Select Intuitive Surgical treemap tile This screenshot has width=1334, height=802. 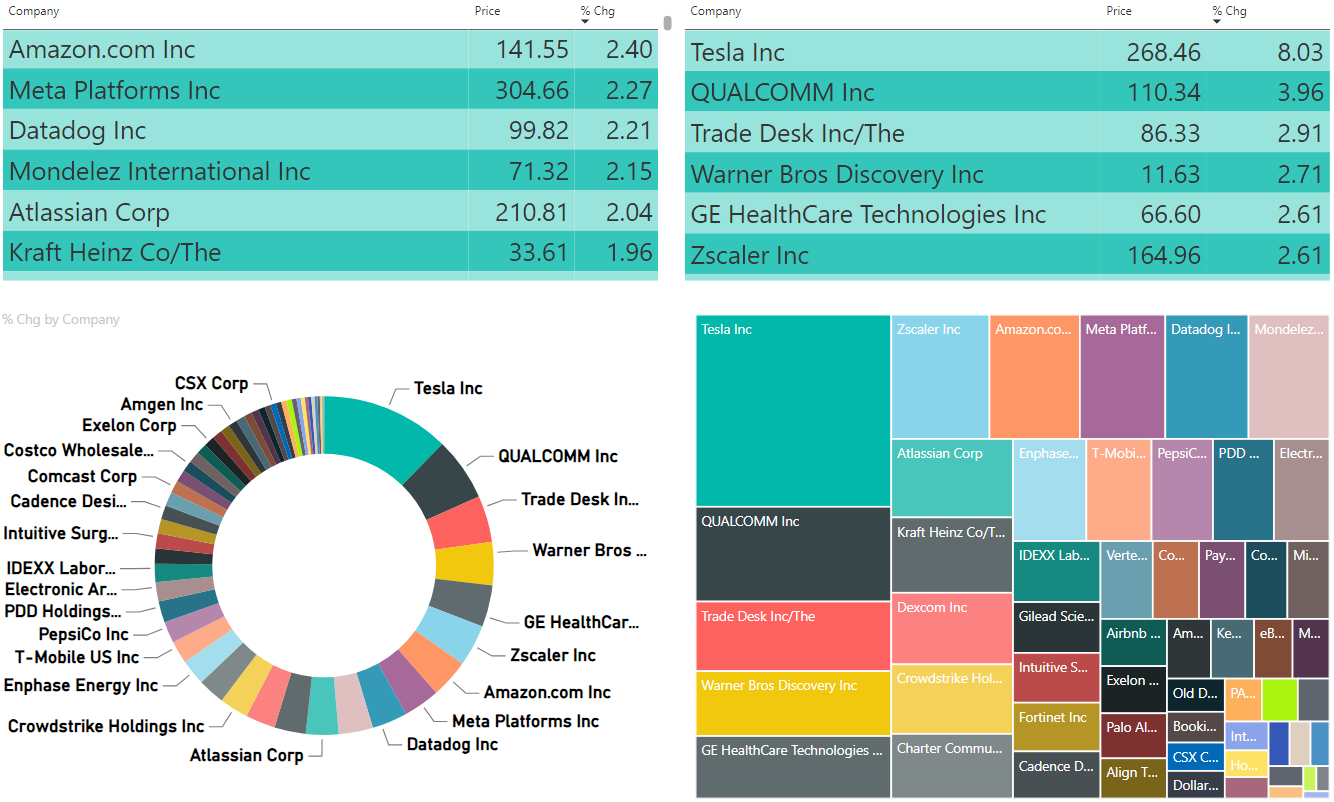(x=1056, y=678)
